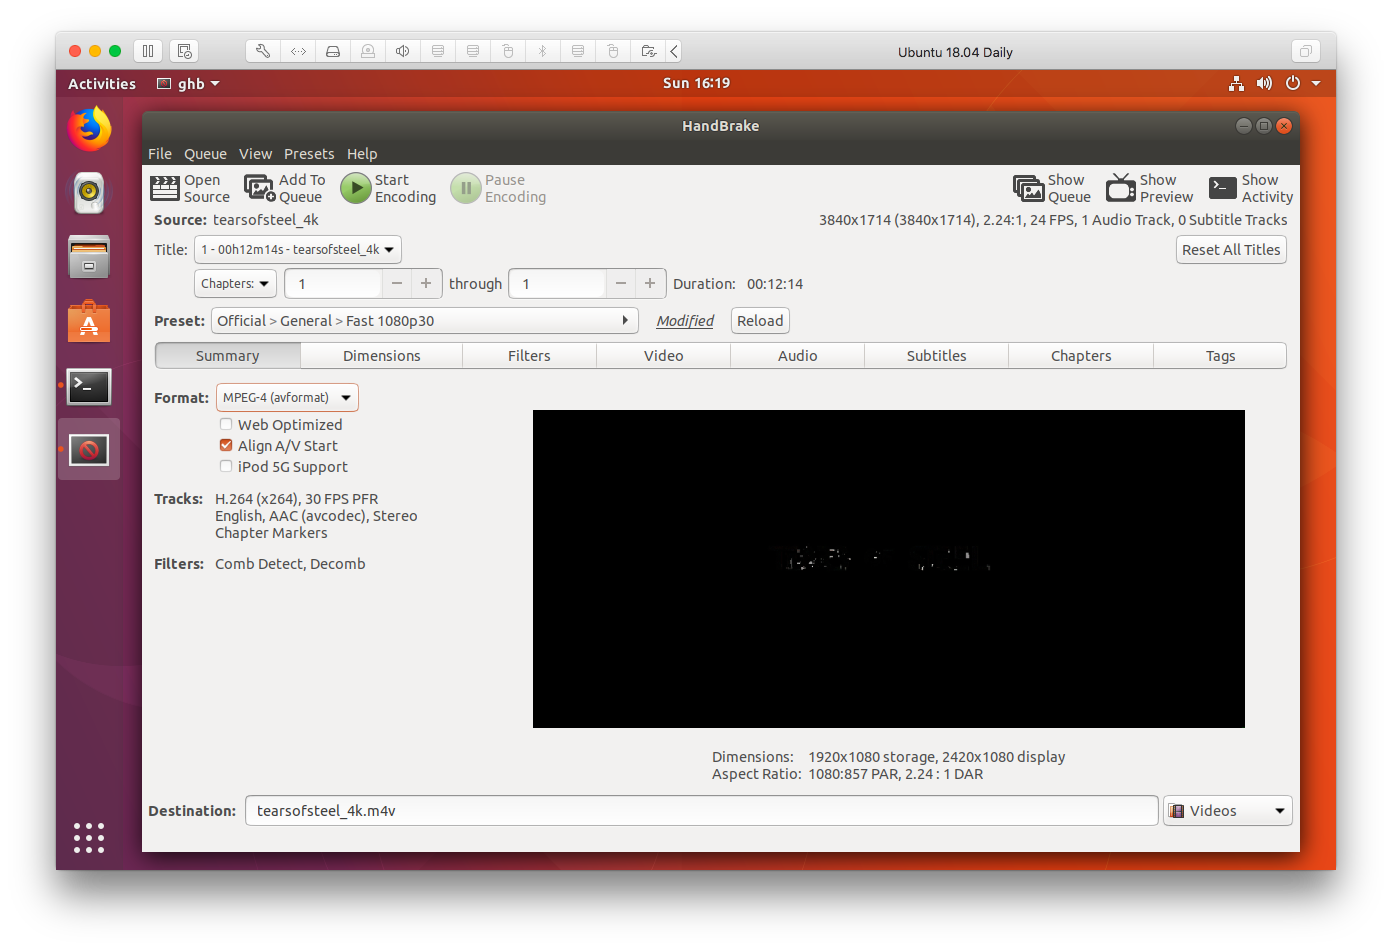Click the green Start Encoding play icon
Screen dimensions: 1392x950
356,188
